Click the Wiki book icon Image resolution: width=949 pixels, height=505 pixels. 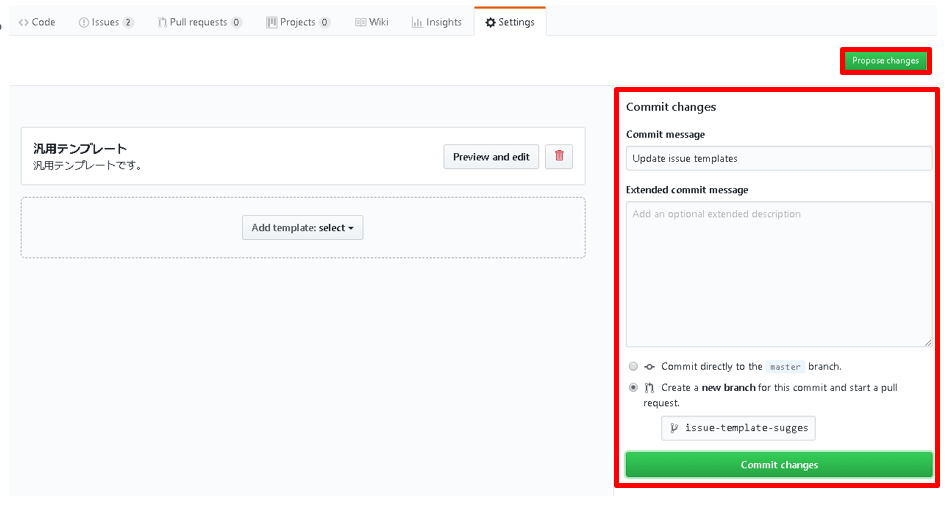(360, 22)
